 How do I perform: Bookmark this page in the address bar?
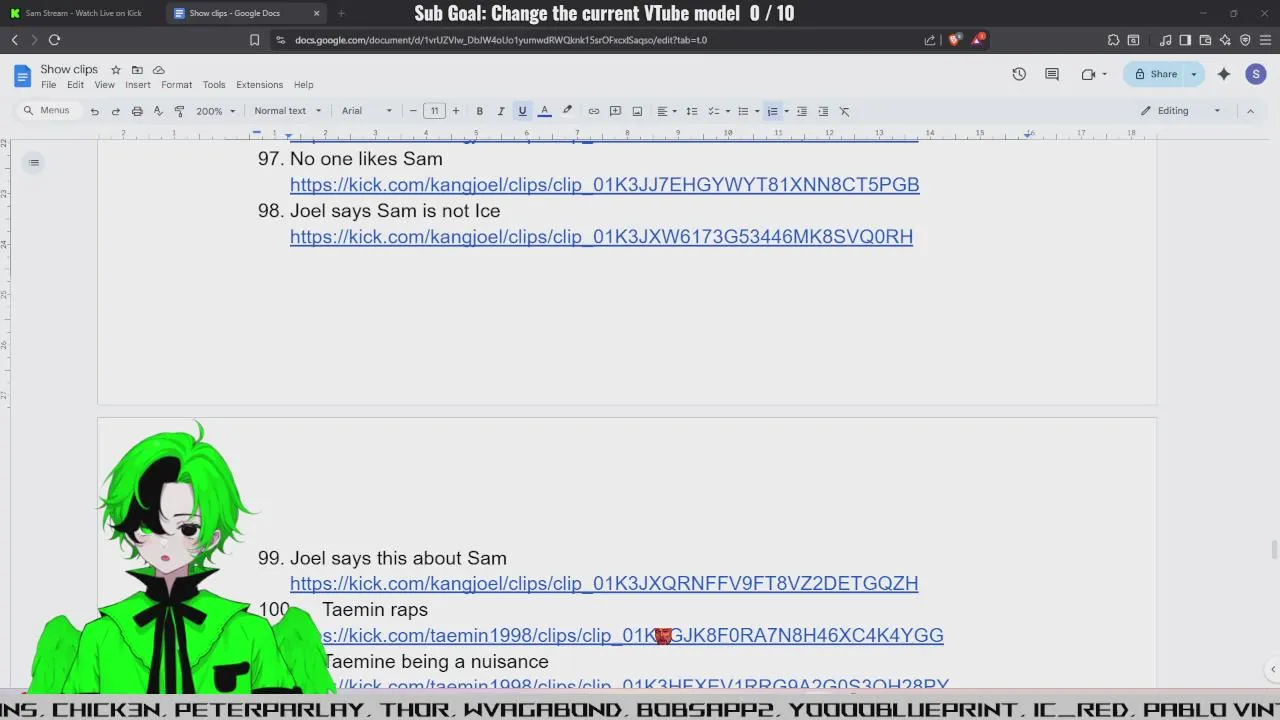tap(255, 40)
